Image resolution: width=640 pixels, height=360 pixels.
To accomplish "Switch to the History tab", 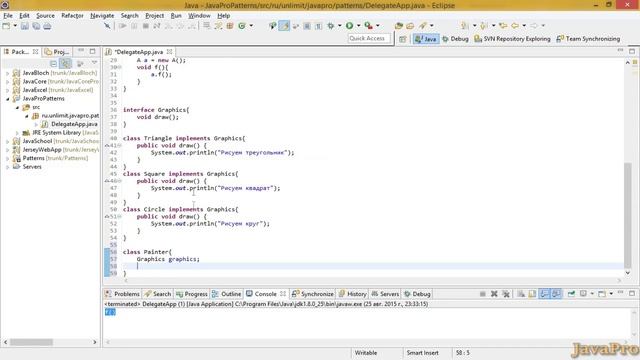I will (x=353, y=294).
